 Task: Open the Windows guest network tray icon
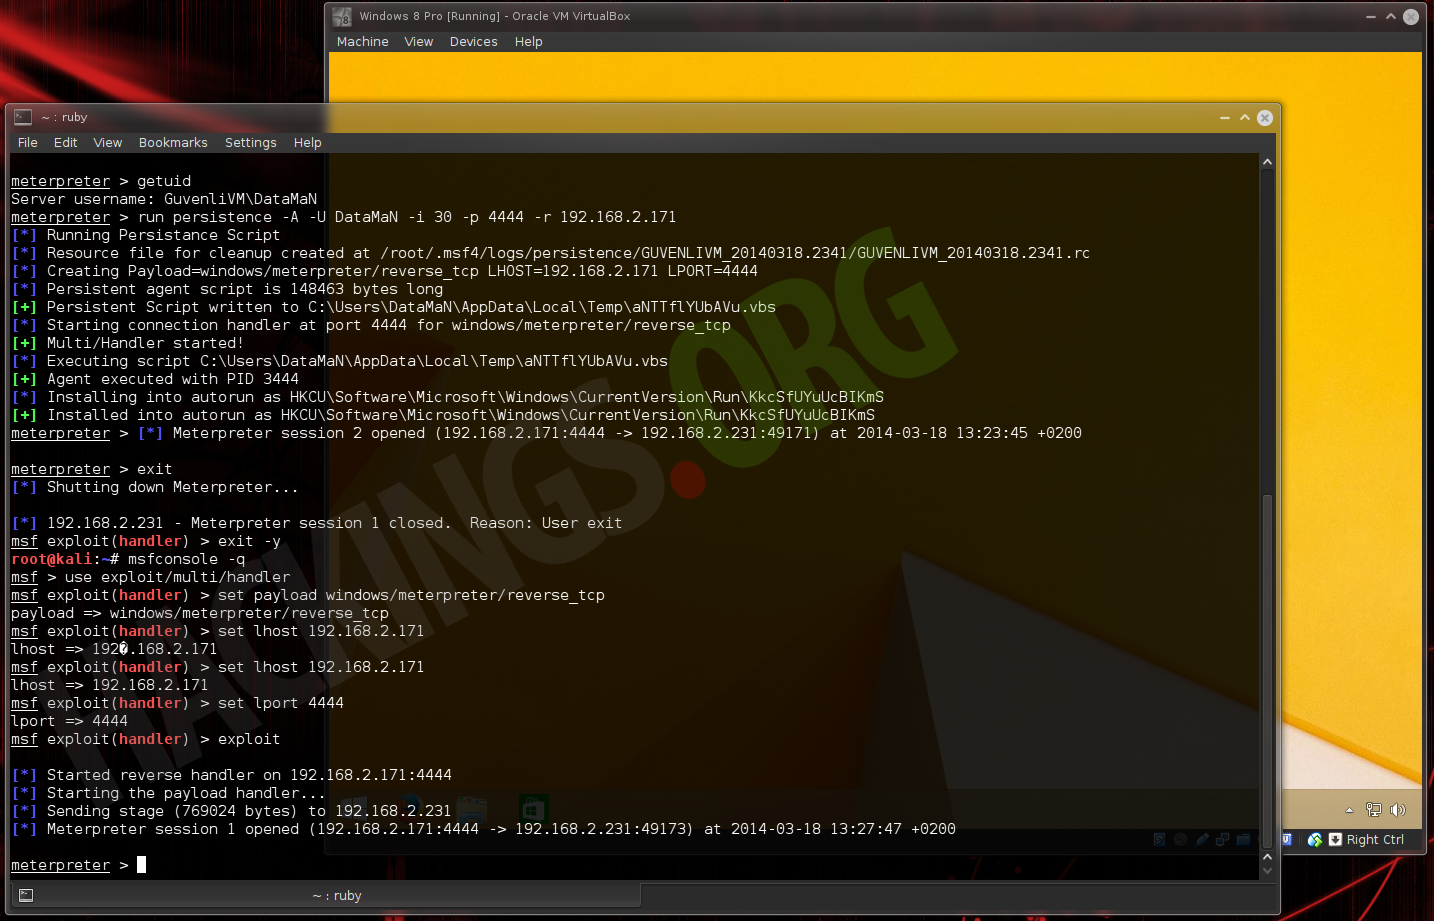pyautogui.click(x=1374, y=810)
